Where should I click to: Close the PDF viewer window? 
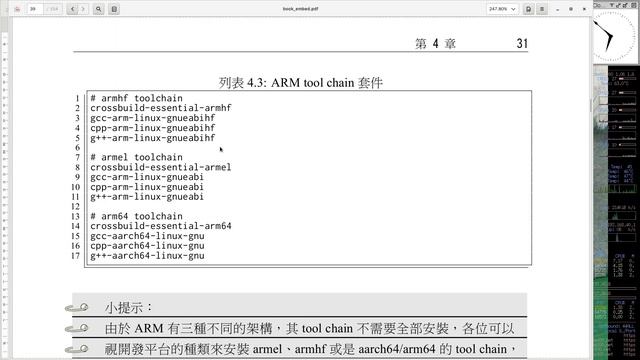coord(584,9)
